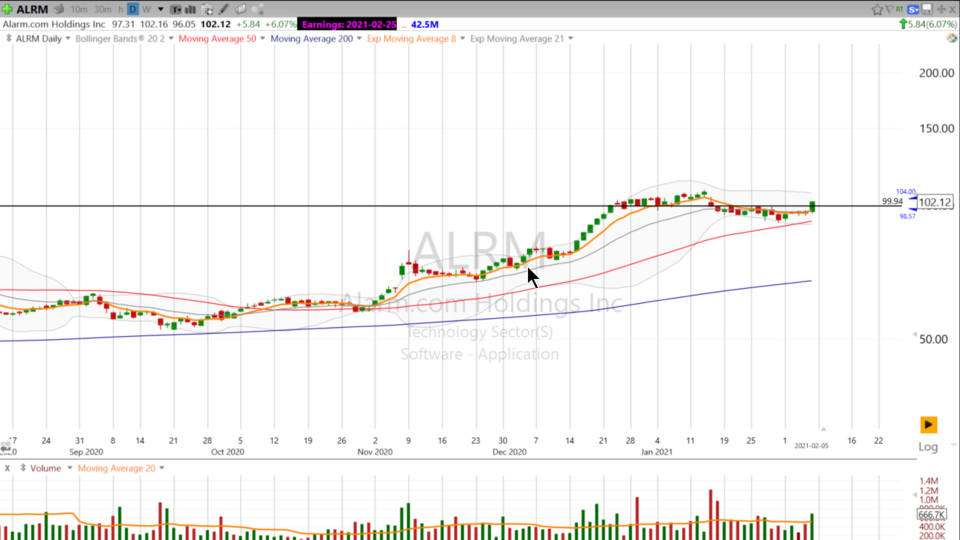Click the flag icon
960x540 pixels.
click(889, 9)
